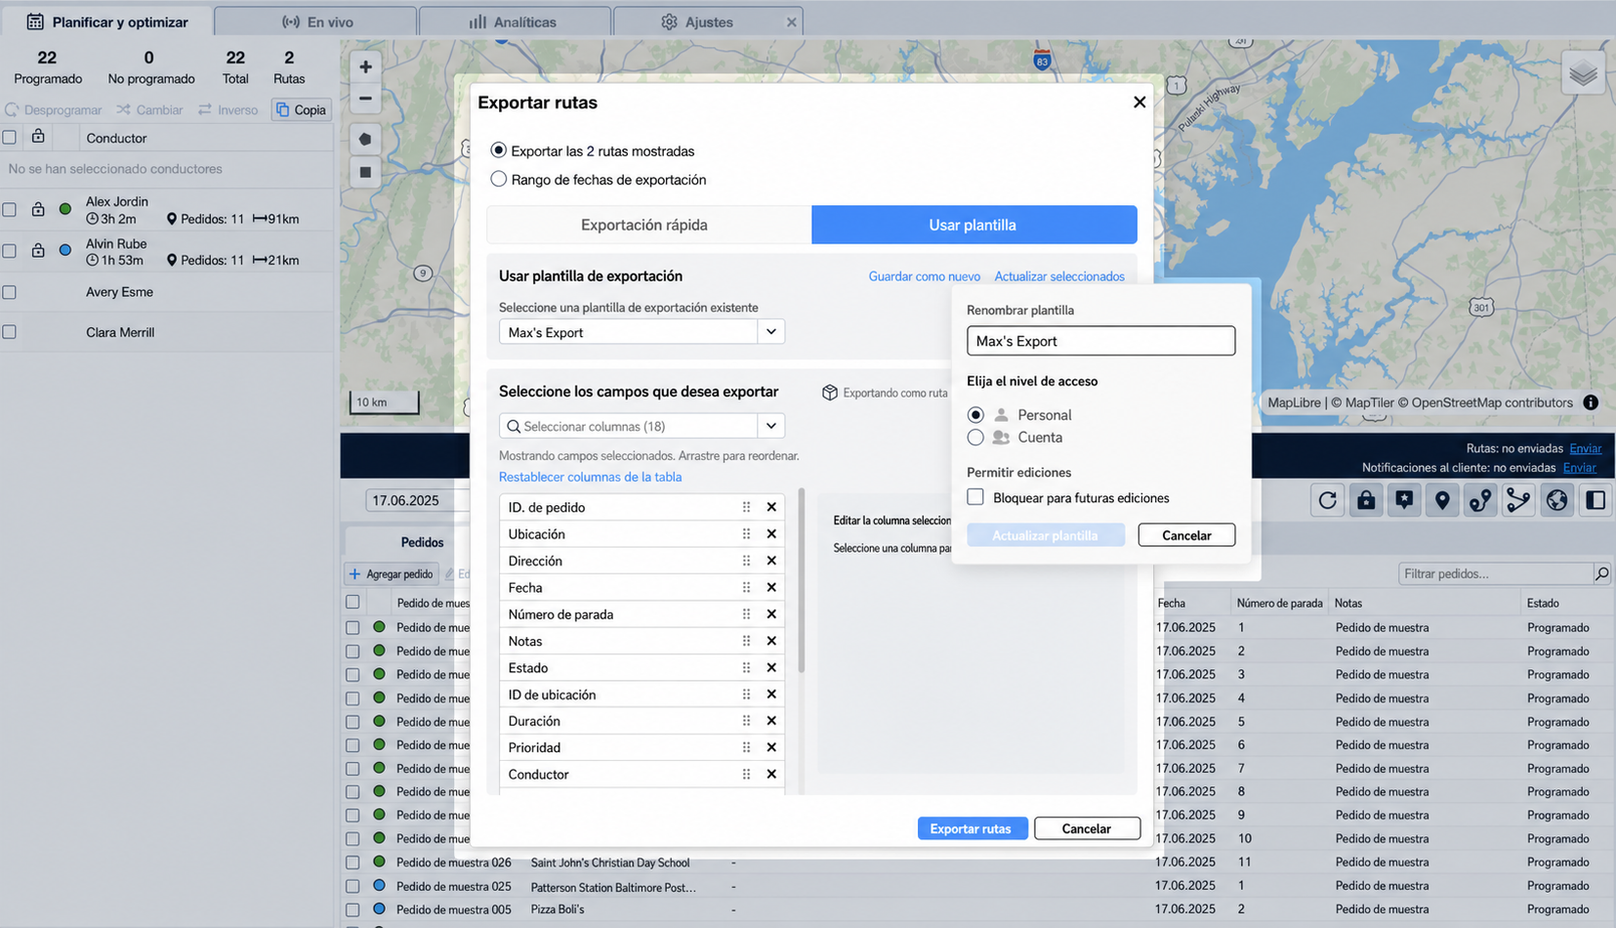Grab the Estado column drag handle
Viewport: 1616px width, 928px height.
[746, 668]
